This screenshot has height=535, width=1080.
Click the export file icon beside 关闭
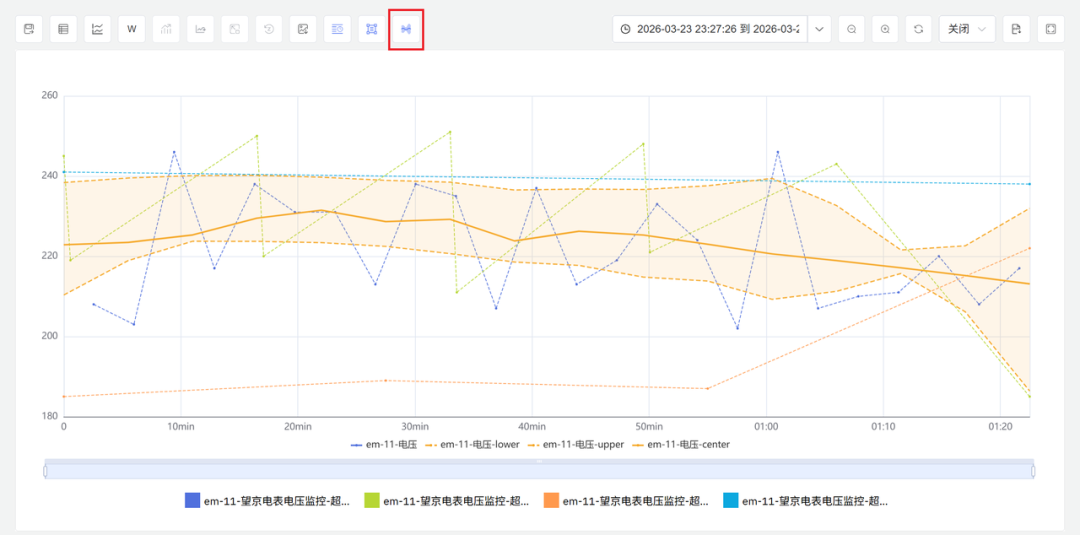1016,29
